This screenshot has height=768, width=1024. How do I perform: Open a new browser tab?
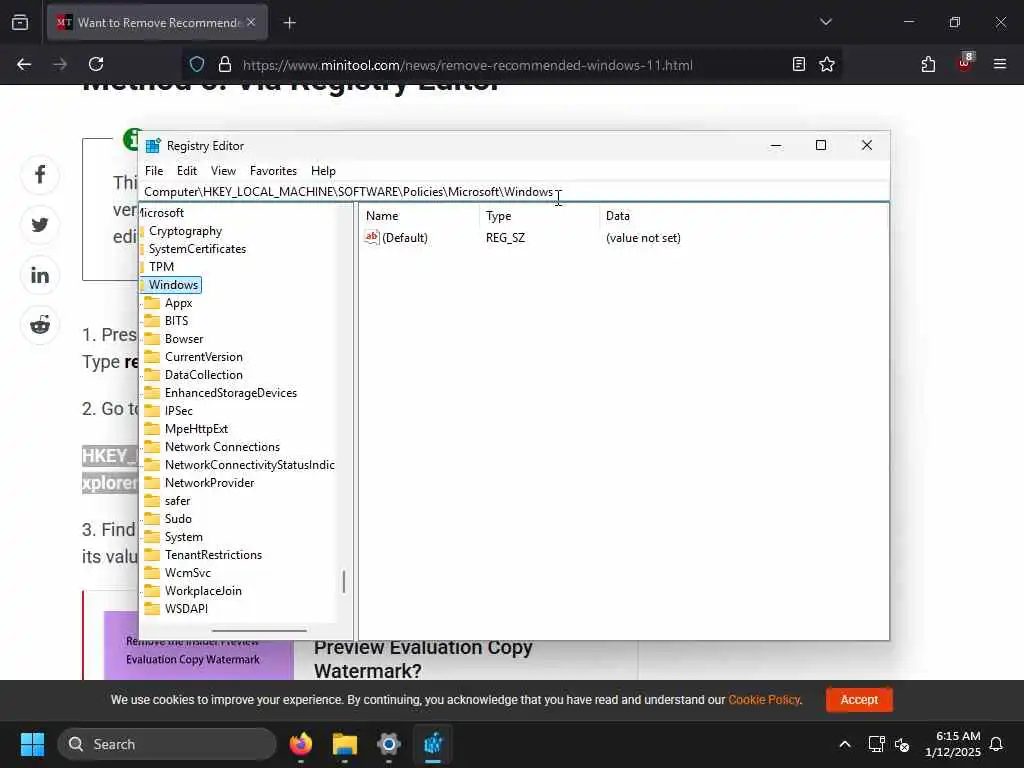289,23
